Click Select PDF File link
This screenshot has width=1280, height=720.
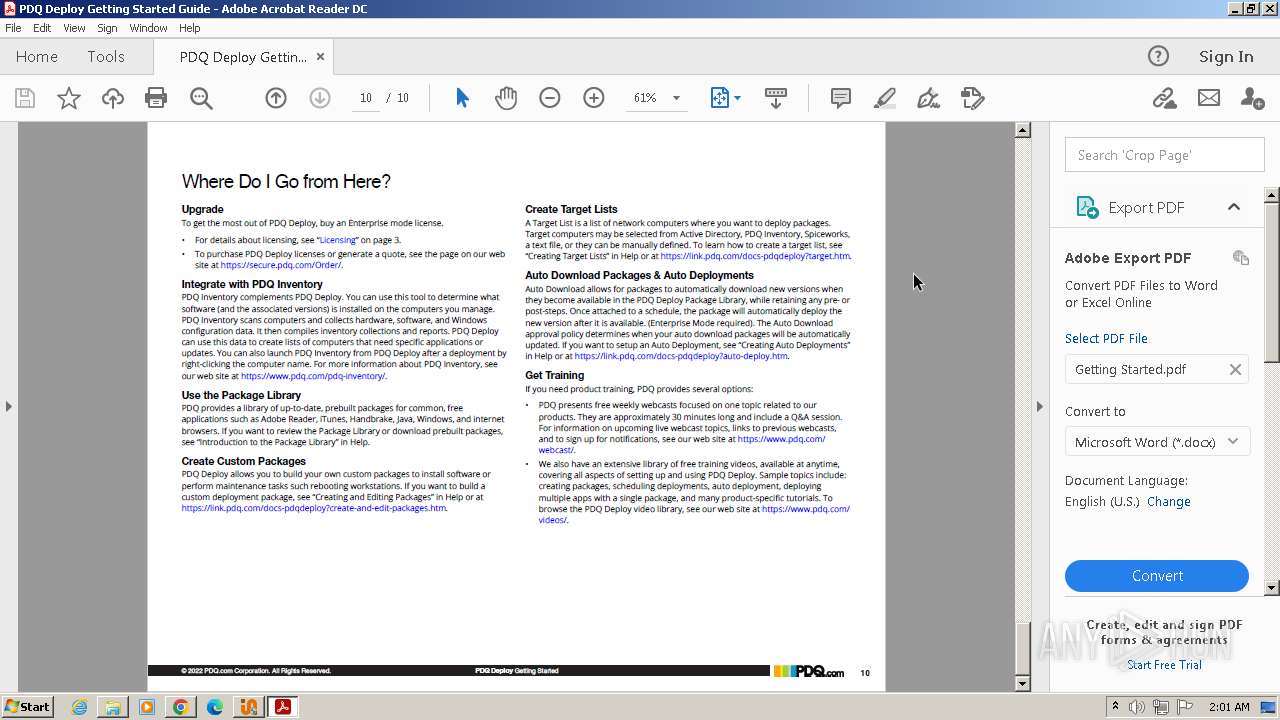tap(1106, 339)
